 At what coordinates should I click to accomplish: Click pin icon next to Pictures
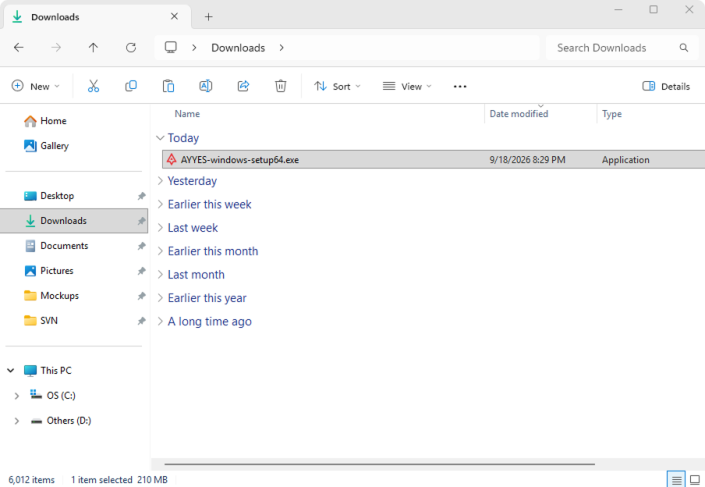click(x=142, y=271)
